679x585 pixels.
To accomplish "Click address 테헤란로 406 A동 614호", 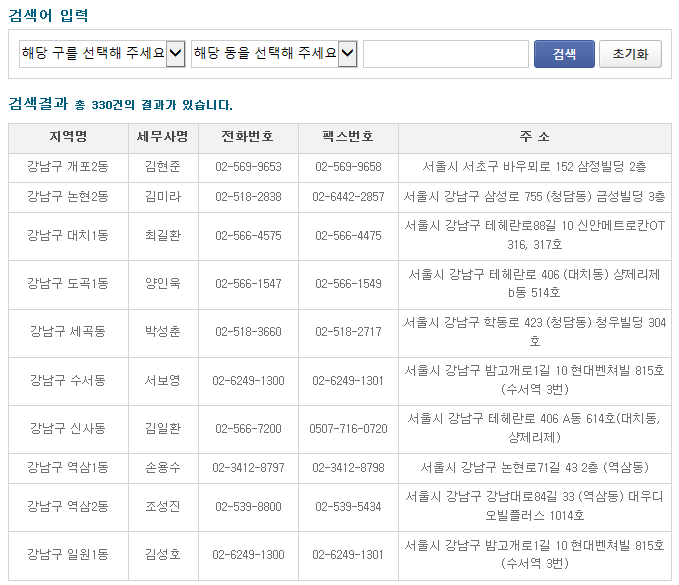I will pos(535,428).
